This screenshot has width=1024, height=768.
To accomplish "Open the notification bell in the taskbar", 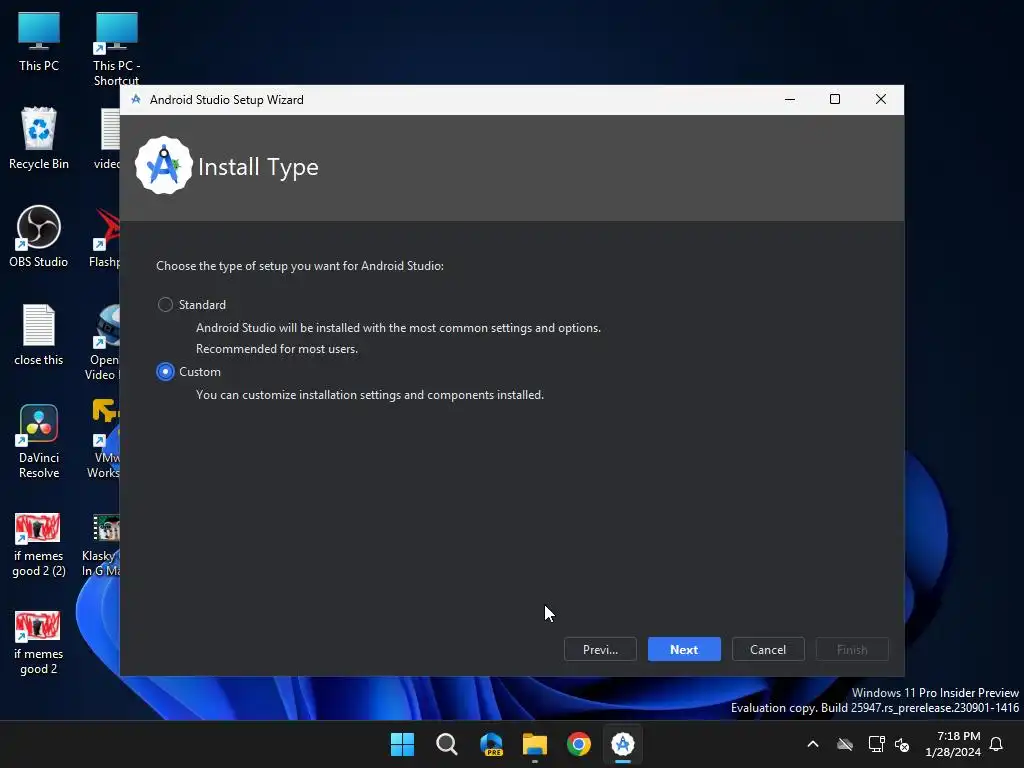I will [996, 744].
